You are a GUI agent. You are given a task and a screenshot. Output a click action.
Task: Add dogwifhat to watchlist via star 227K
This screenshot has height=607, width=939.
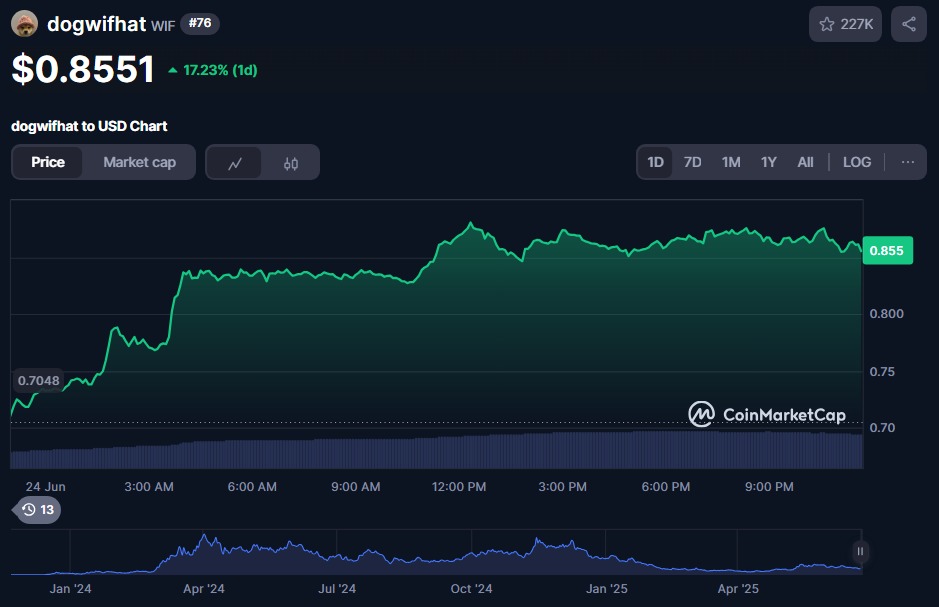[845, 24]
